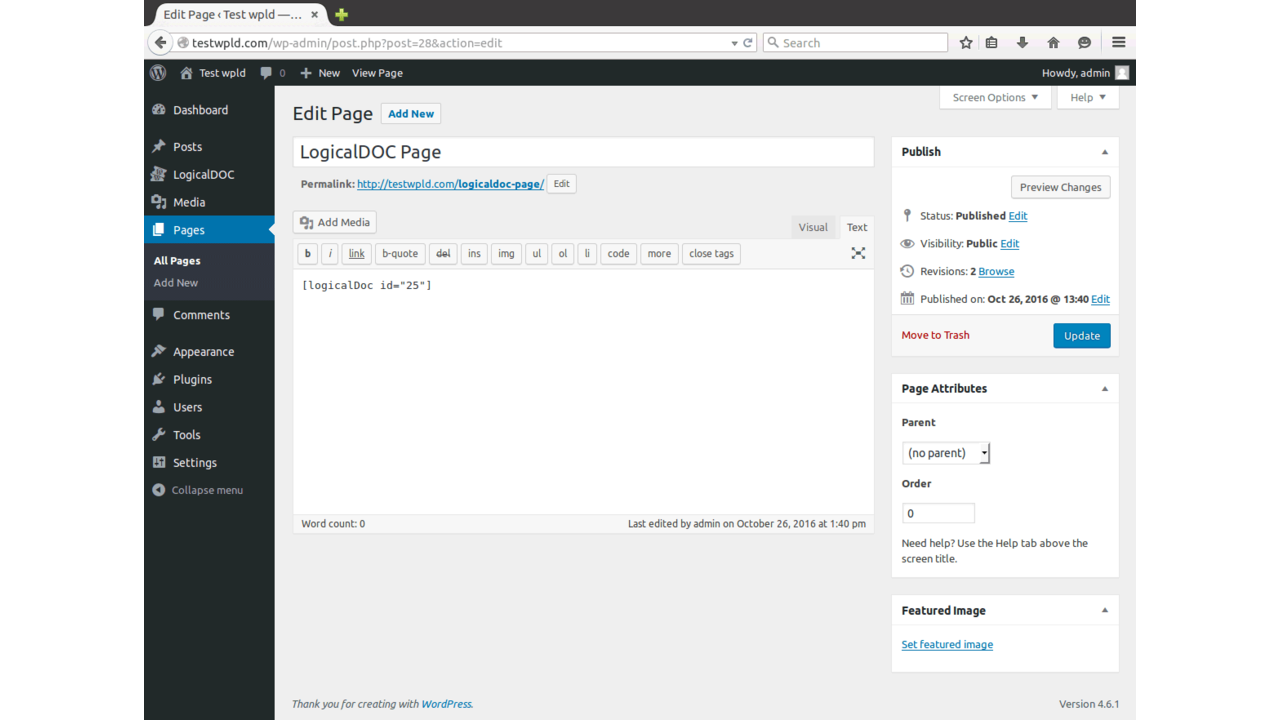
Task: Click the del quicktag button
Action: coord(443,254)
